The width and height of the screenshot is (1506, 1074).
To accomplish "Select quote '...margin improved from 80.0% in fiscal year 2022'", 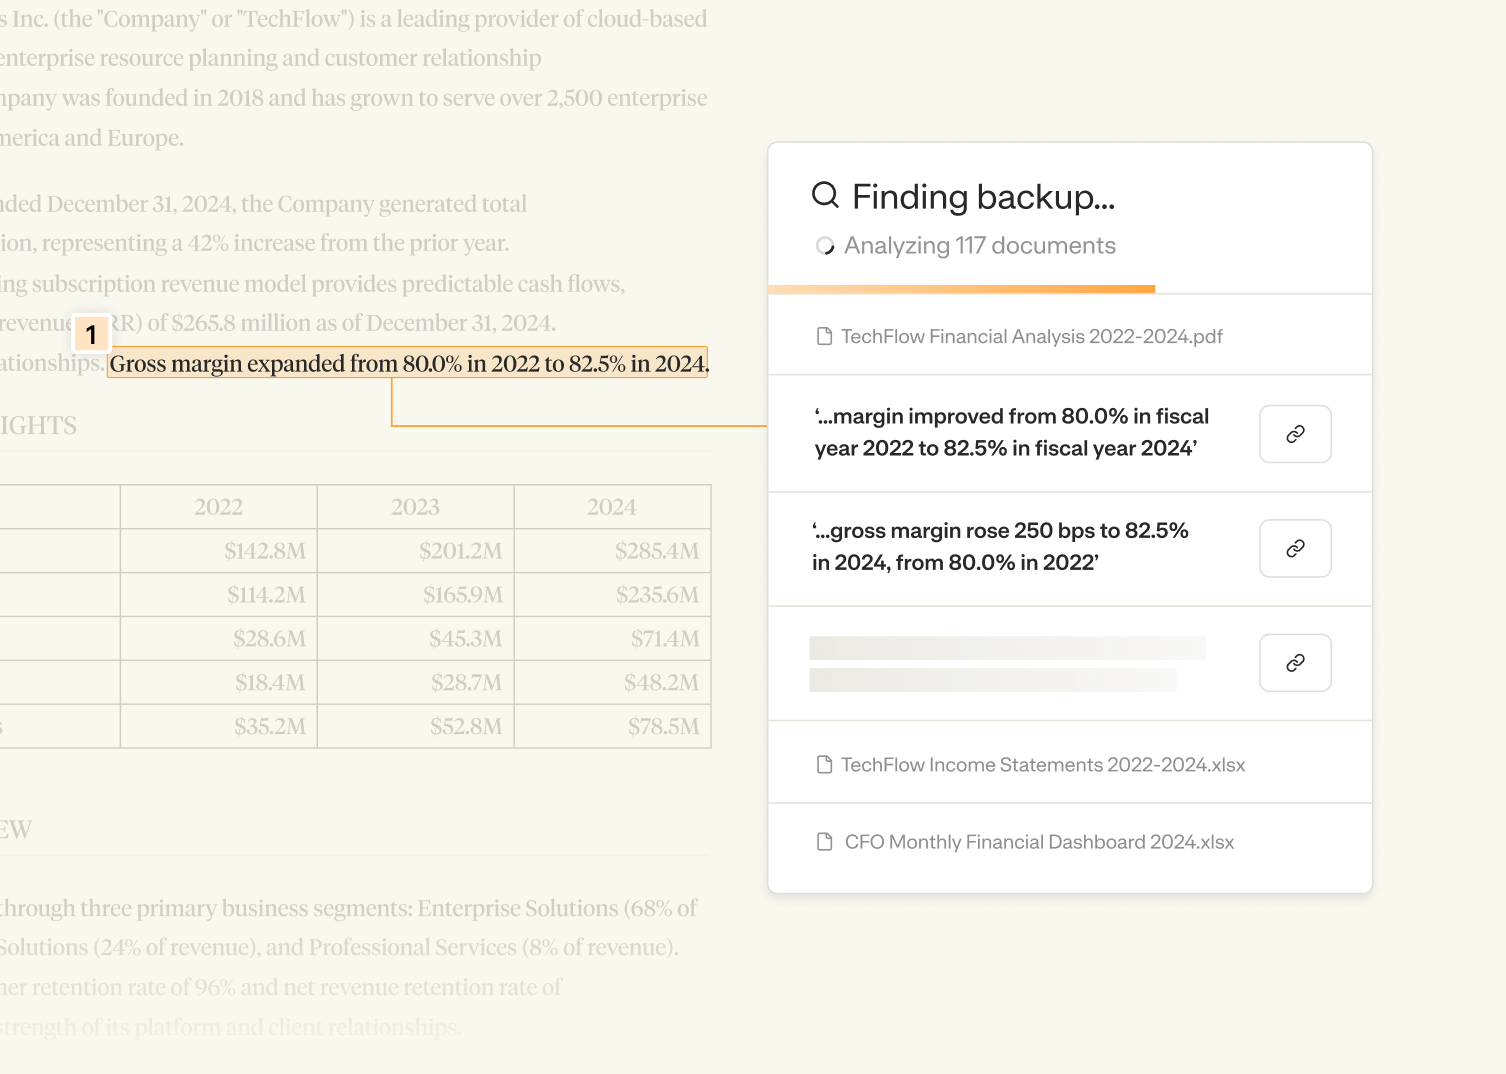I will pos(1012,432).
